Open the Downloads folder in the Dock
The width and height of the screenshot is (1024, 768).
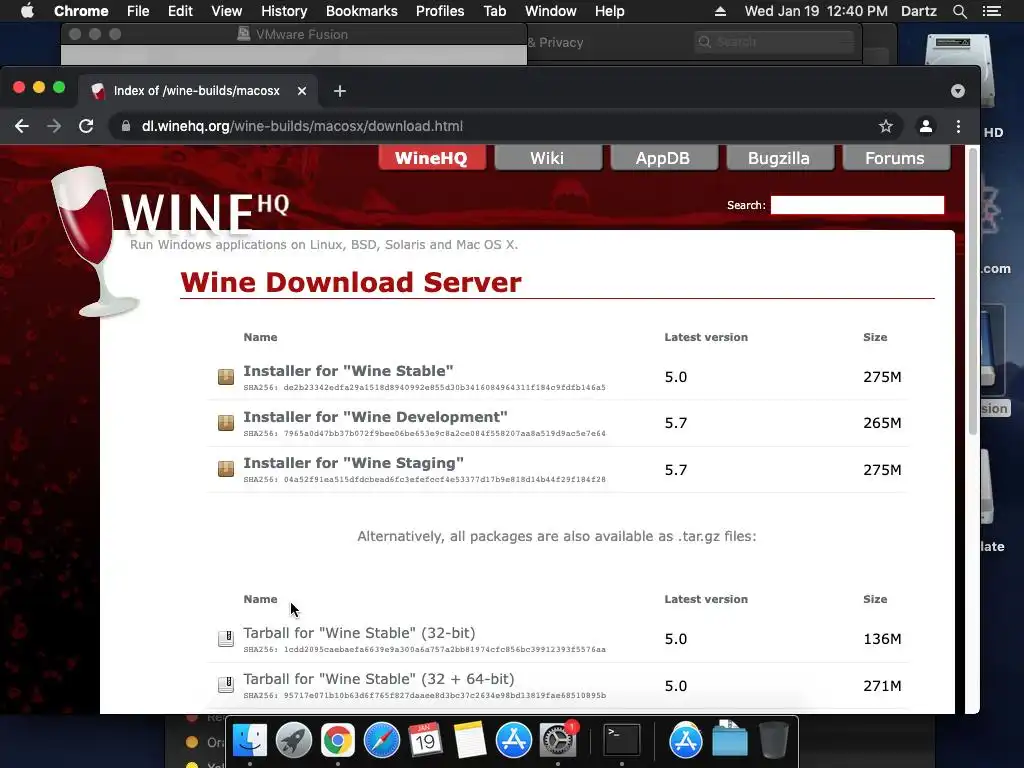(x=729, y=739)
